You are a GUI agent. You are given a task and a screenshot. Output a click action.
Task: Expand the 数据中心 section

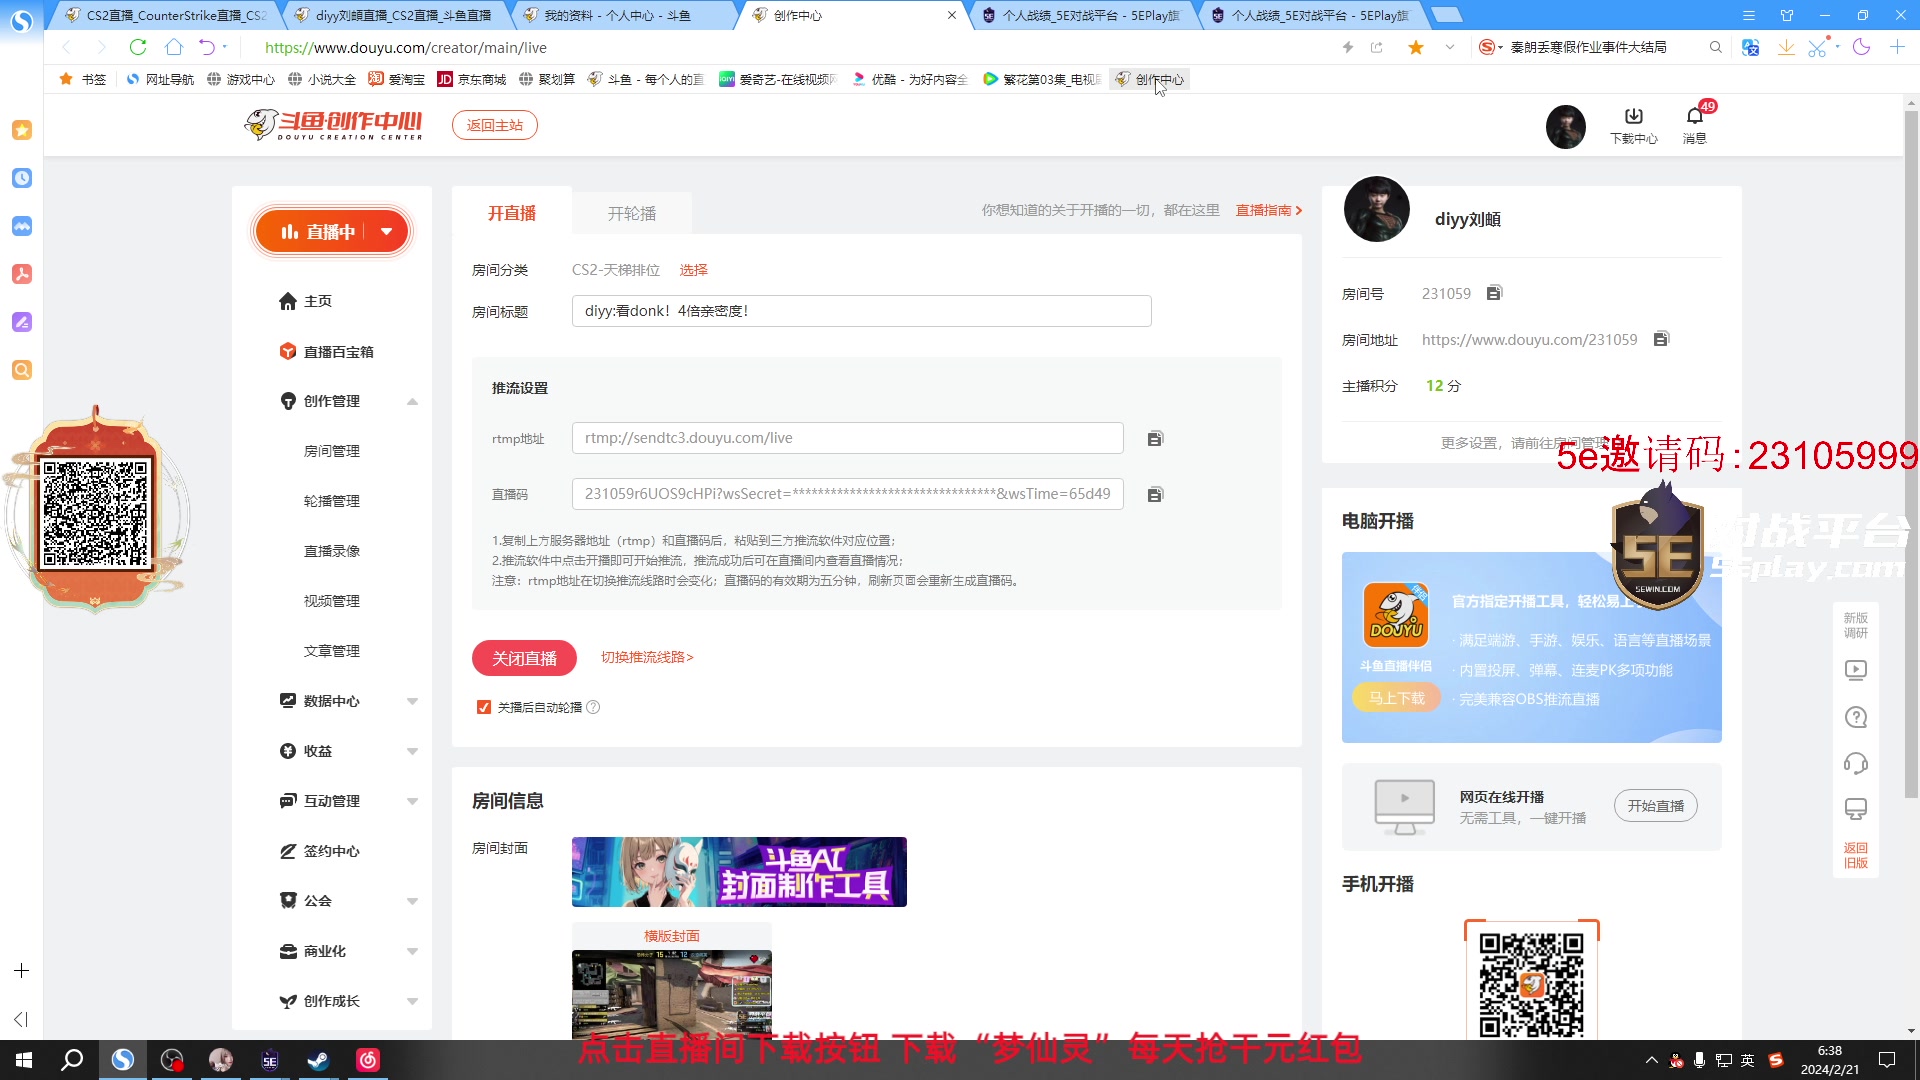click(x=412, y=700)
